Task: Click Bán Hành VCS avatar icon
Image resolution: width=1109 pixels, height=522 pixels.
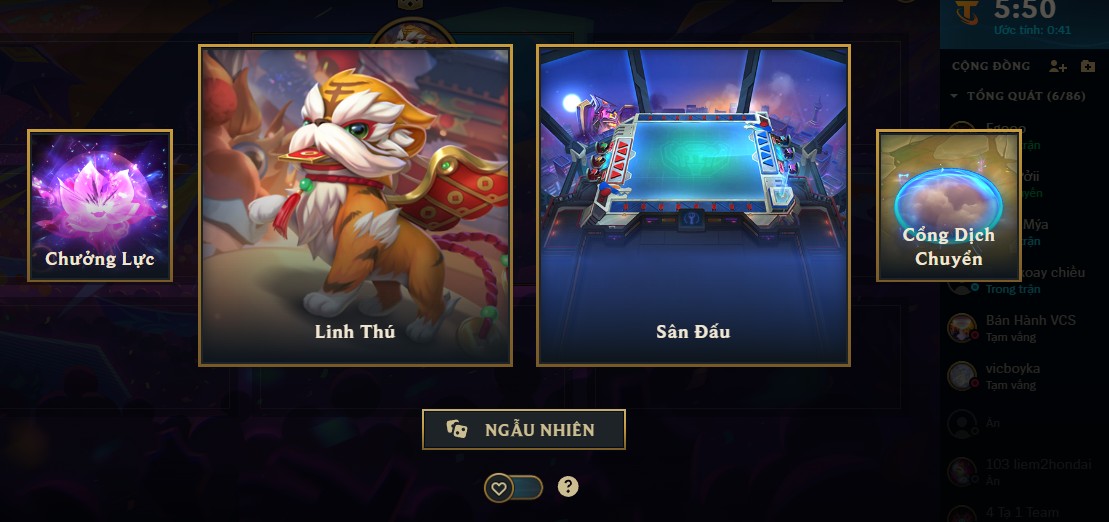Action: [x=962, y=327]
